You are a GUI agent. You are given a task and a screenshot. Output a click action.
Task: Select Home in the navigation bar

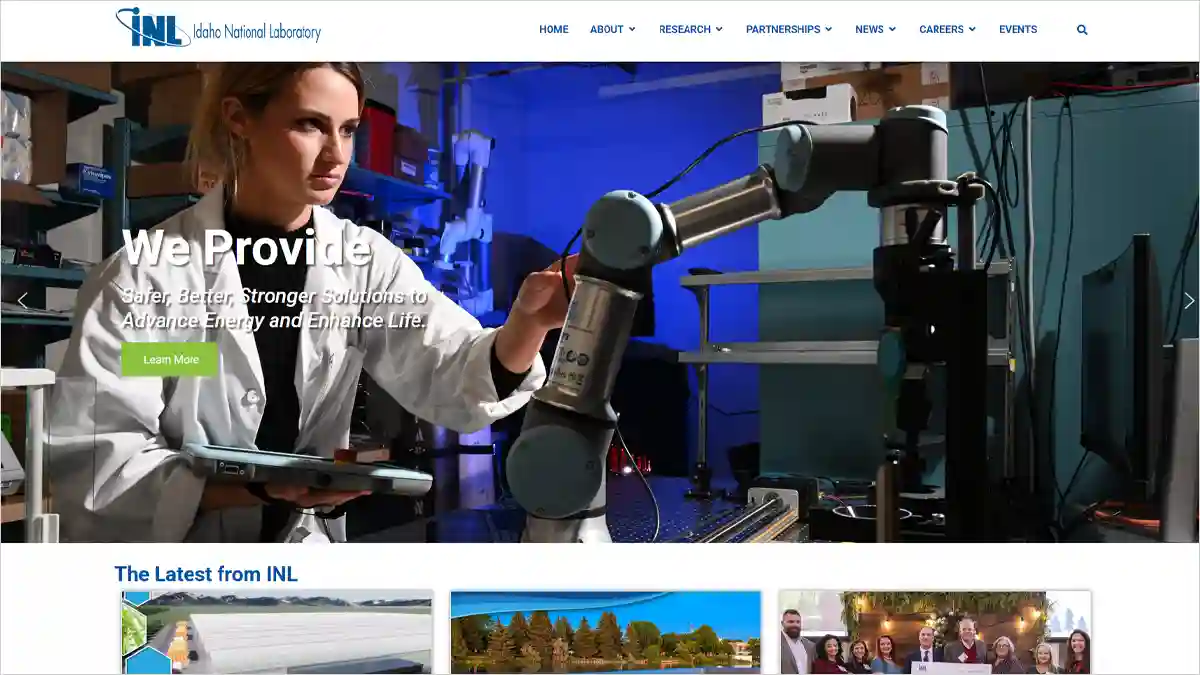coord(553,30)
